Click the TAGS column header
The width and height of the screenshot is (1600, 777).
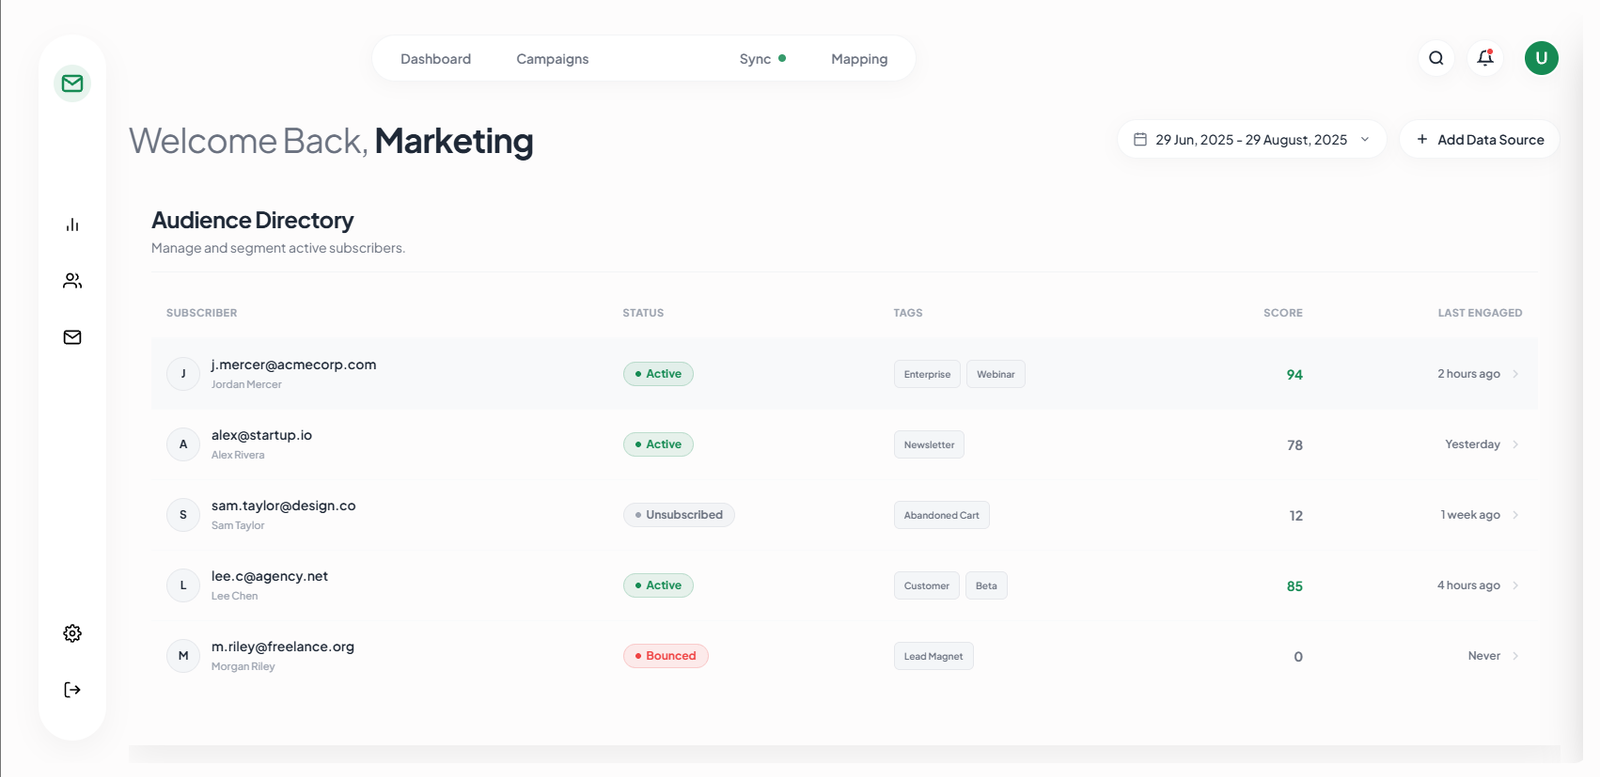coord(908,313)
